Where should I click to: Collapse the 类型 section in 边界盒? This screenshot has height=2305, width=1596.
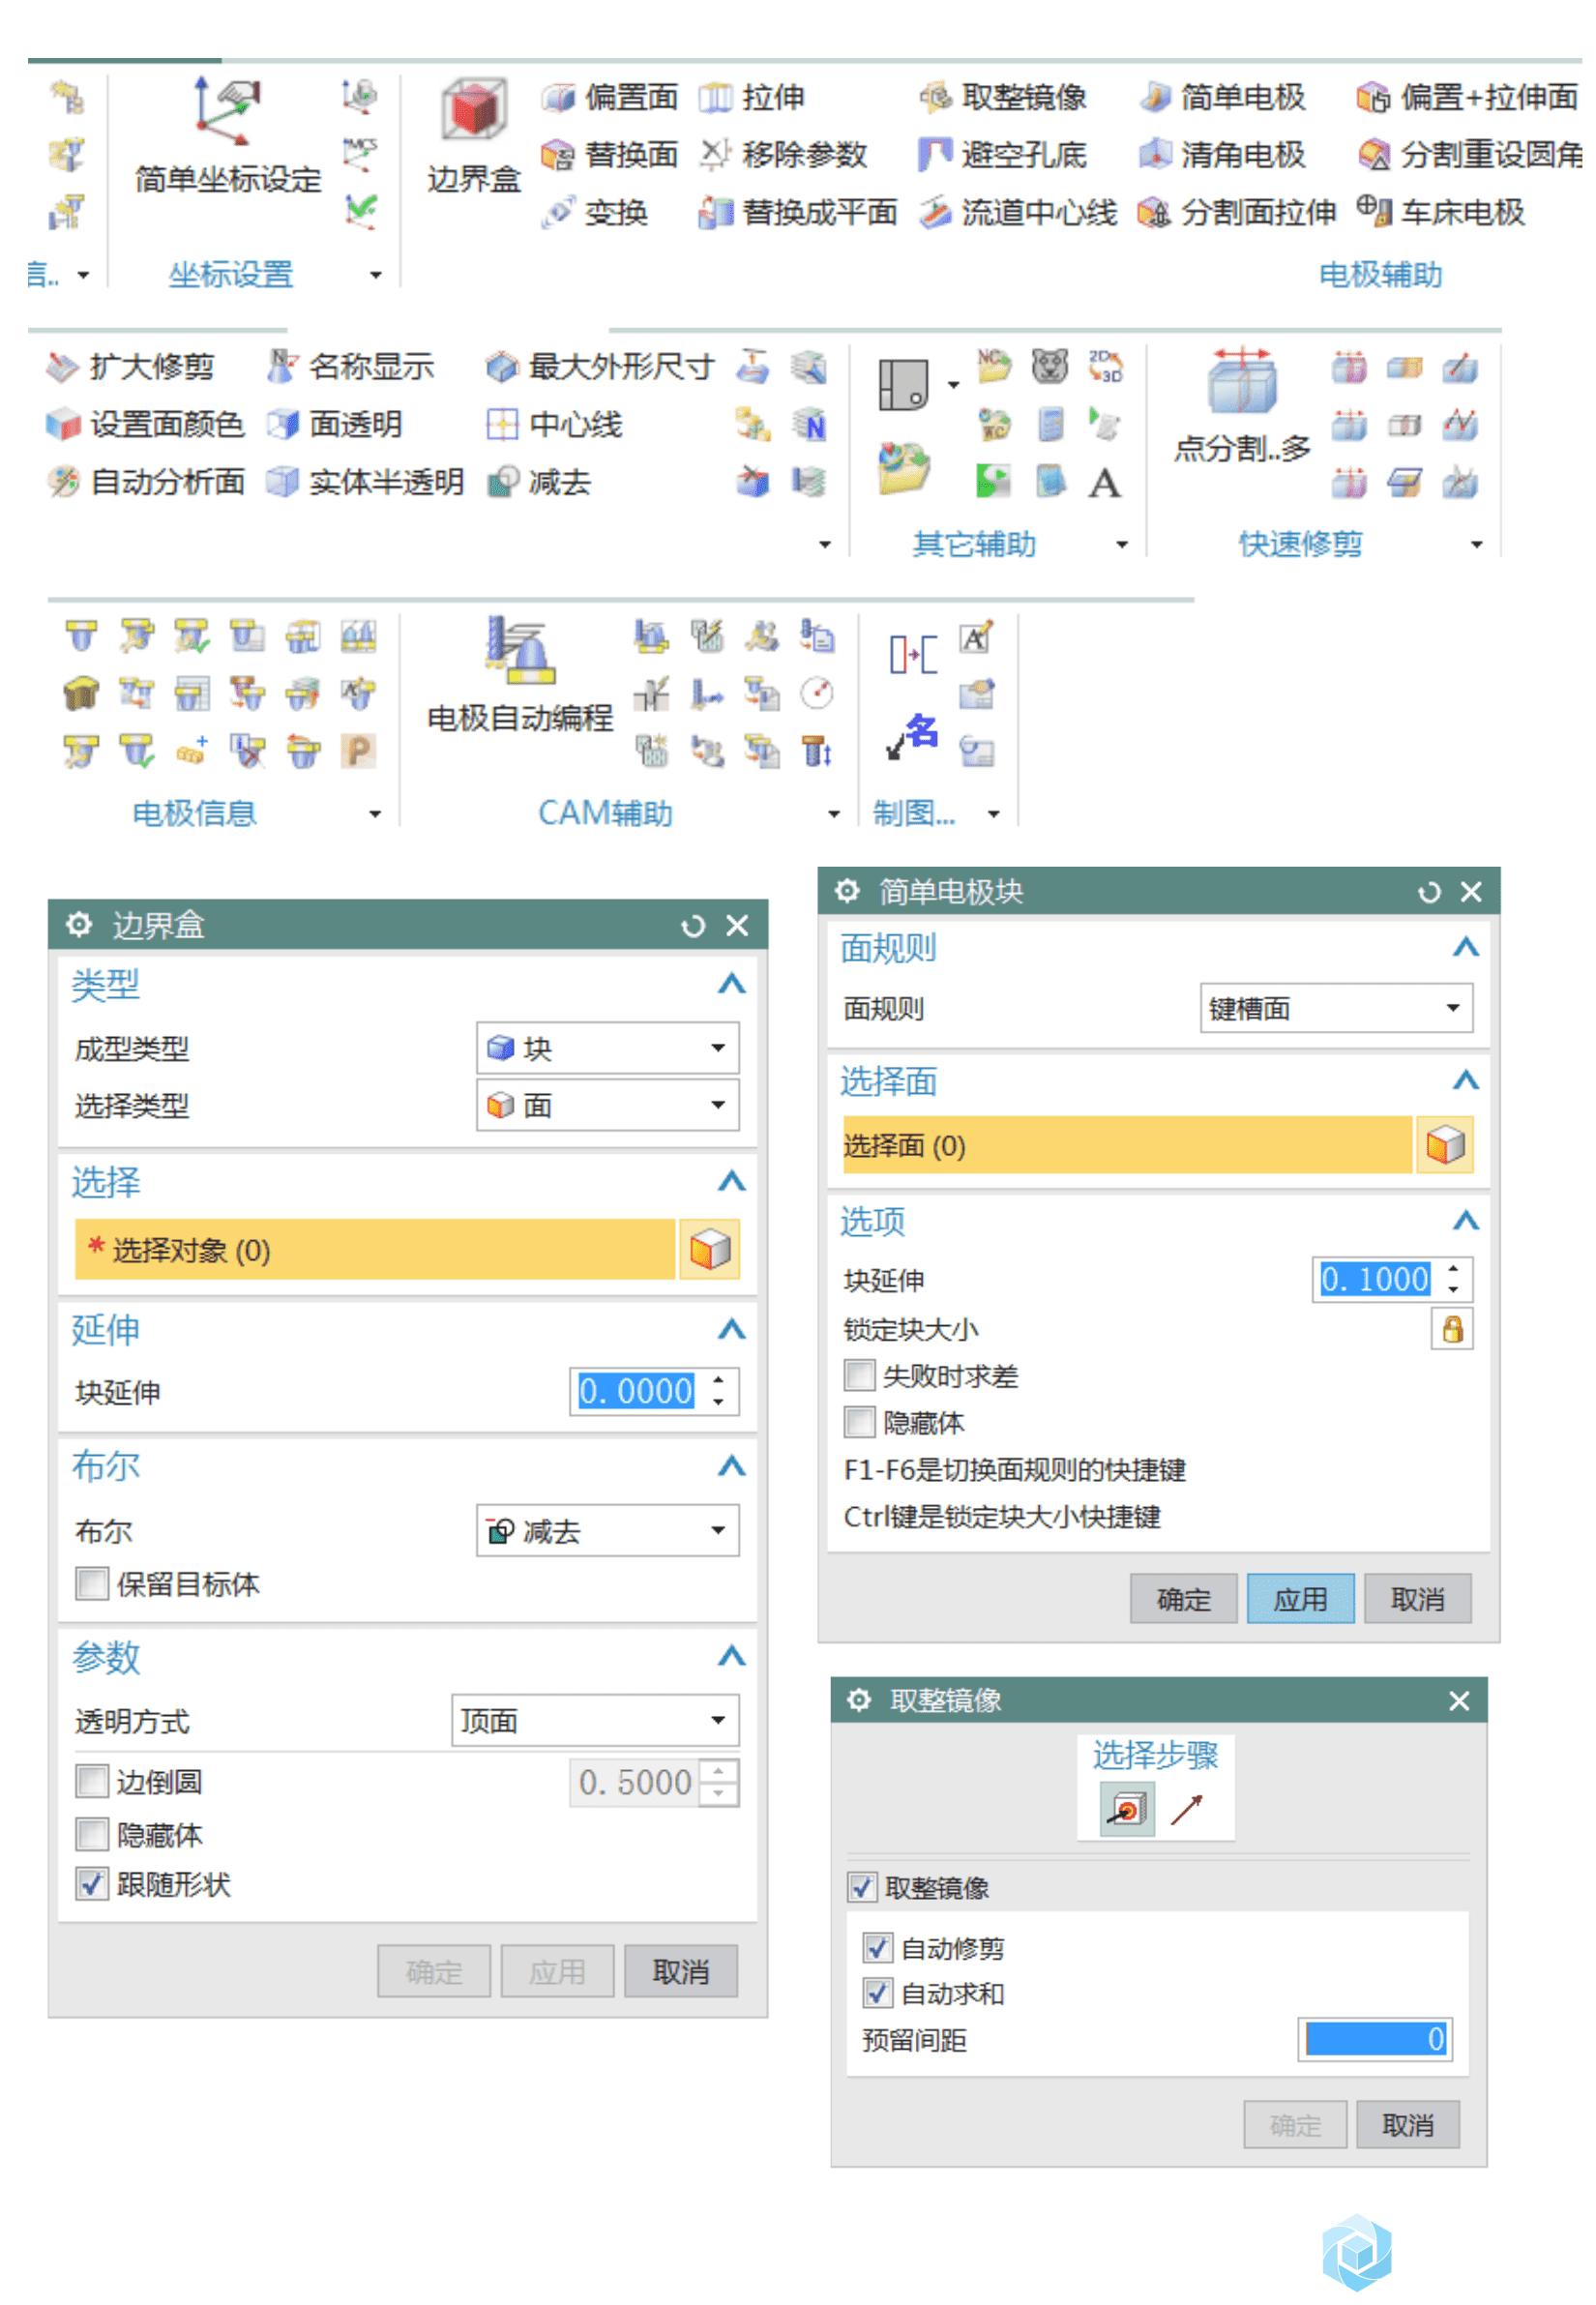732,984
